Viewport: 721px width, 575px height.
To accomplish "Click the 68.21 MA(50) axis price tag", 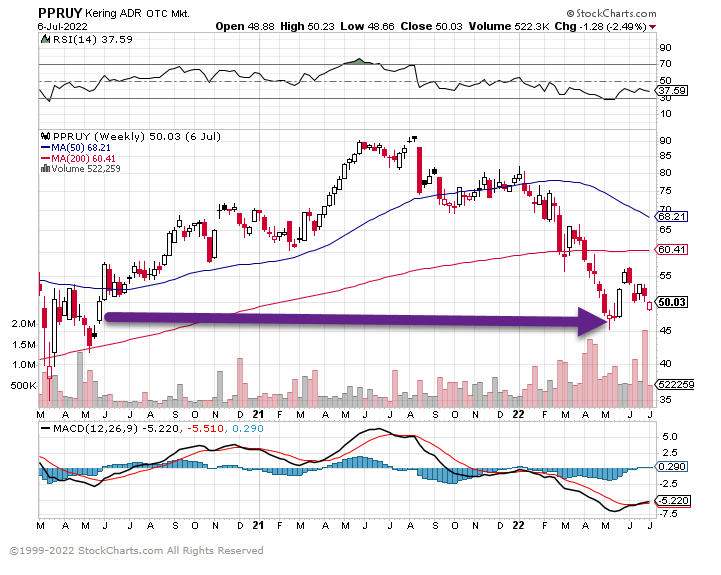I will click(673, 216).
